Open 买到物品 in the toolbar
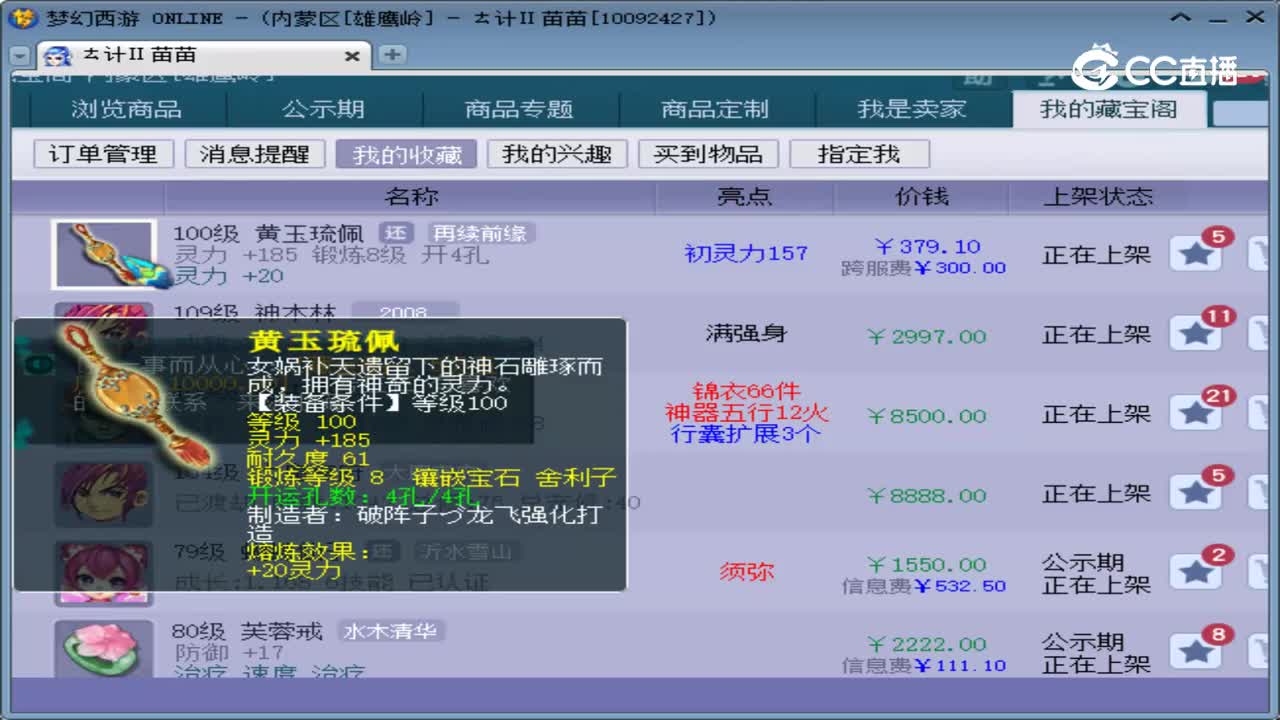Viewport: 1280px width, 720px height. pos(708,153)
